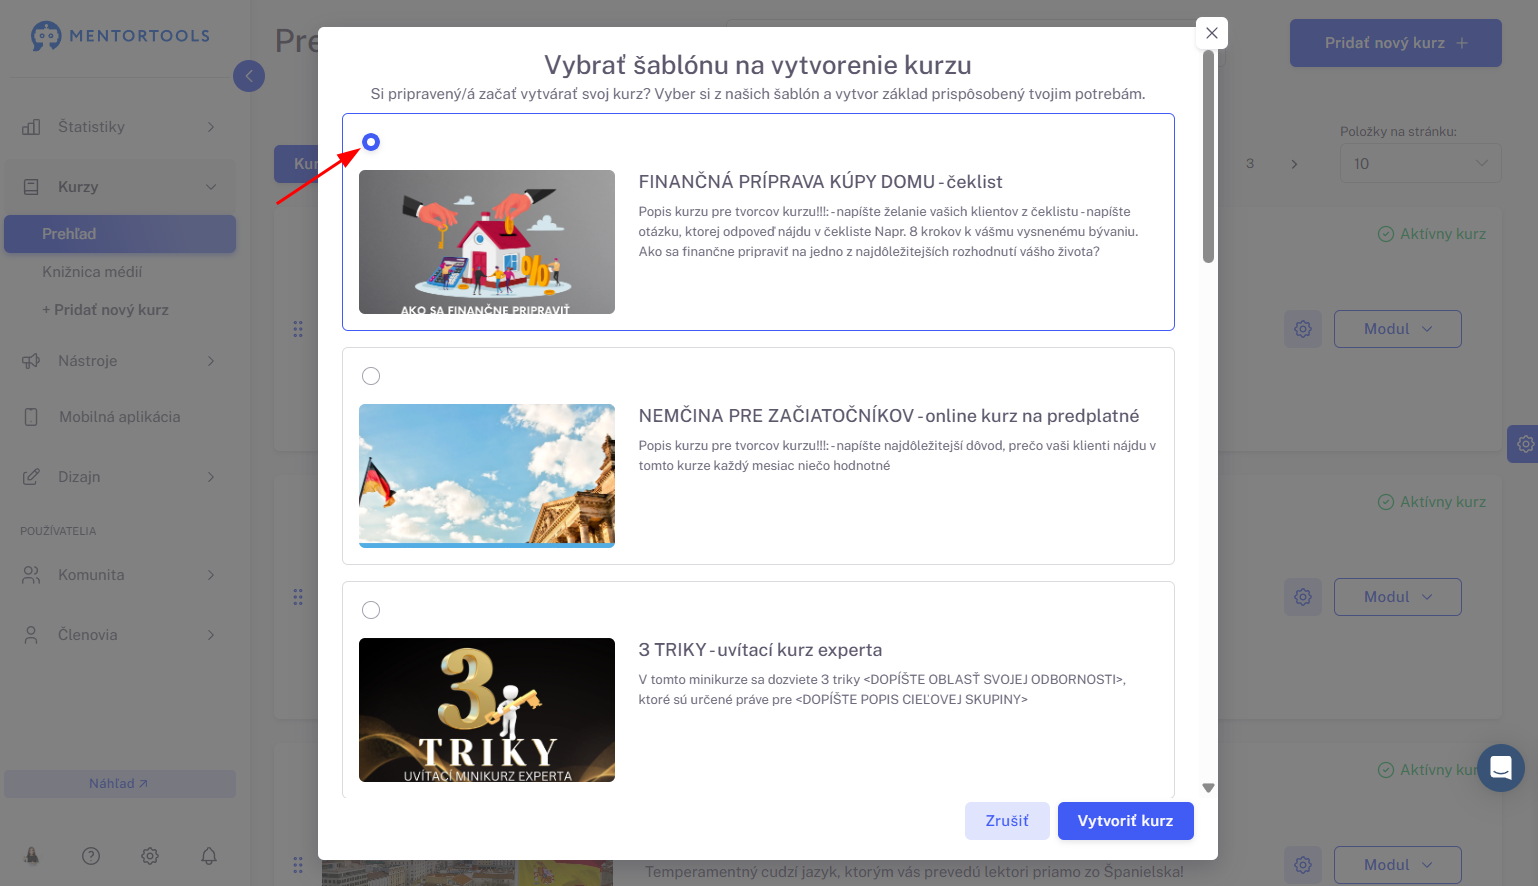Open the chat support bubble icon

1500,768
